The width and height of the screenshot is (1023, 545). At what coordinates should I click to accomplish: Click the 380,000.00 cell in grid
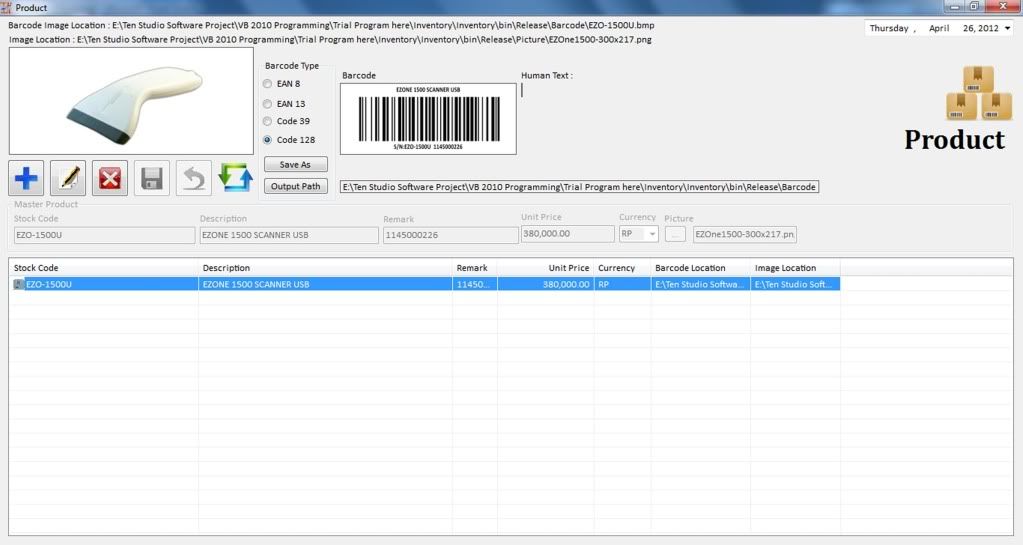(545, 285)
